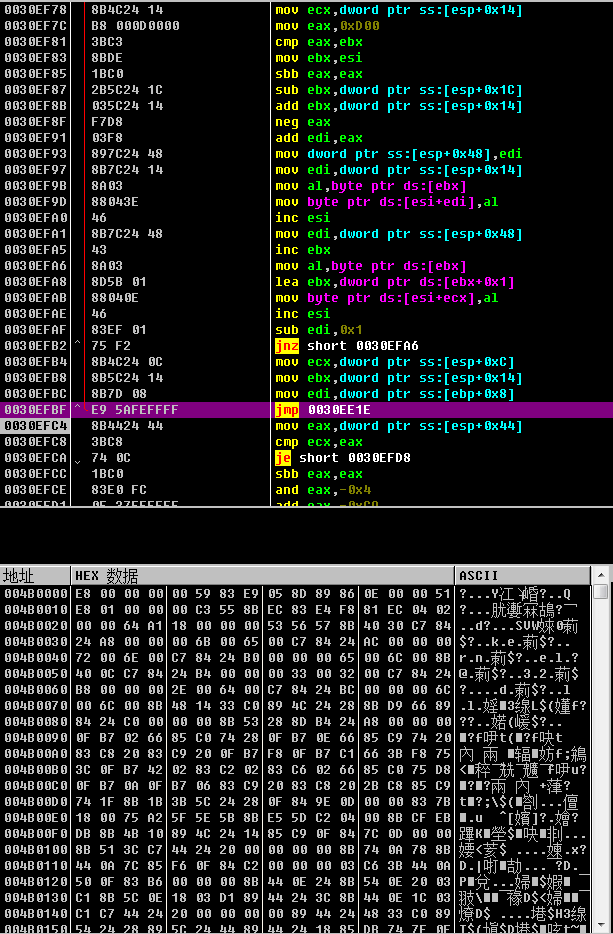Viewport: 613px width, 934px height.
Task: Select dump row address 004B0010
Action: click(x=35, y=610)
